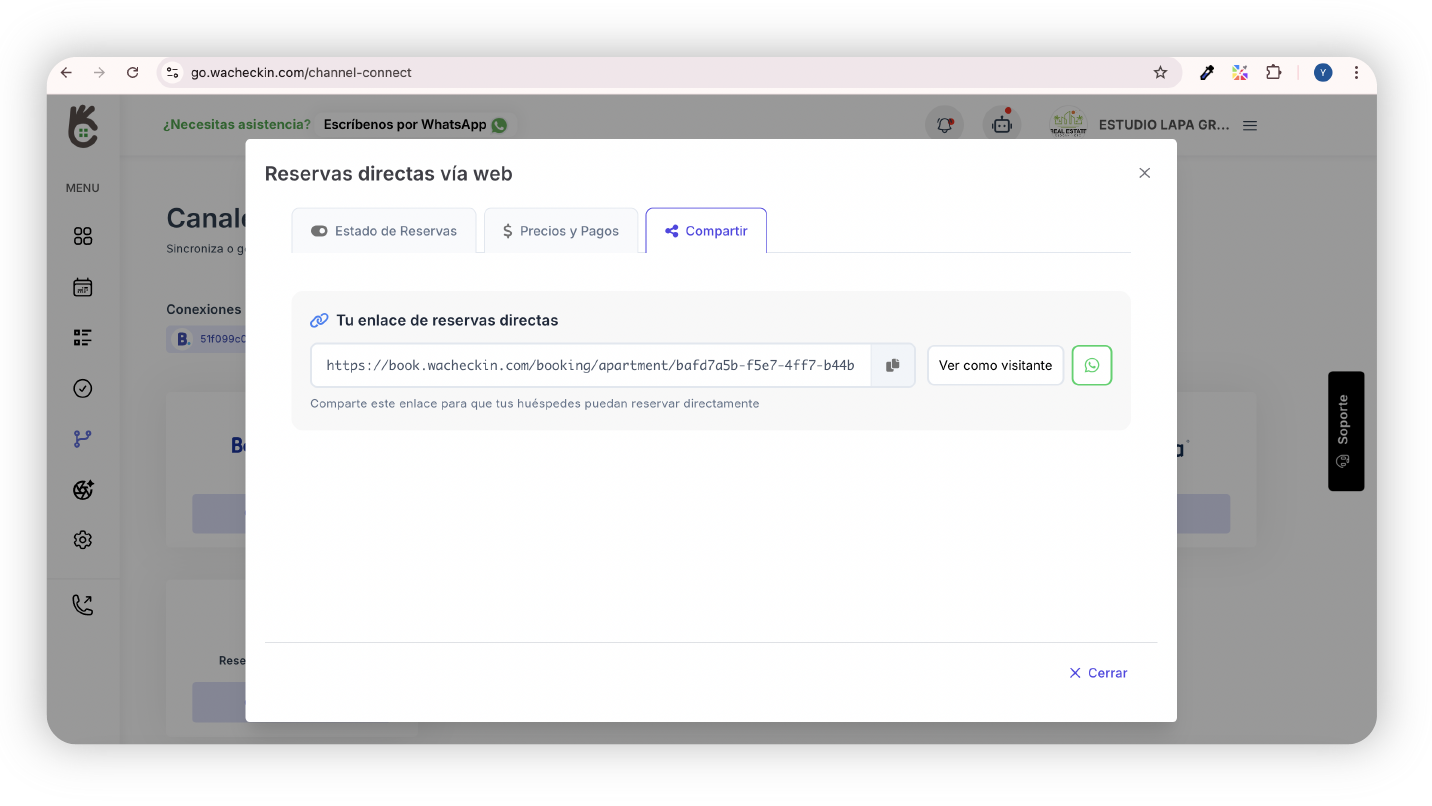Bookmark page with star icon

pyautogui.click(x=1160, y=73)
